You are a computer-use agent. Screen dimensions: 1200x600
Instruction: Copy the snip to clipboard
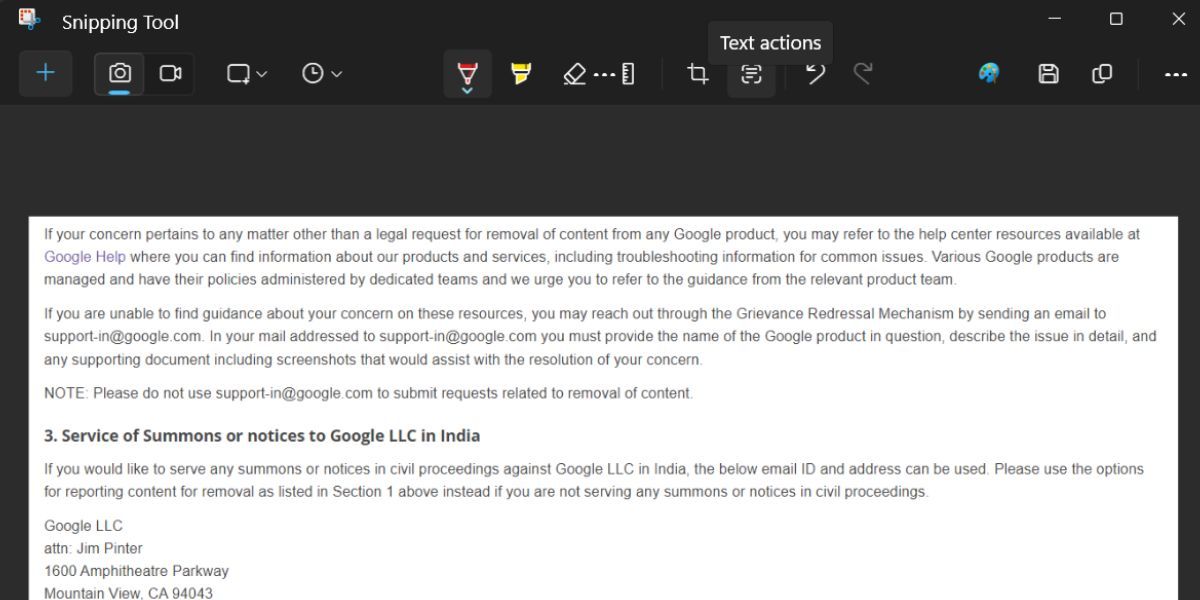click(1102, 73)
